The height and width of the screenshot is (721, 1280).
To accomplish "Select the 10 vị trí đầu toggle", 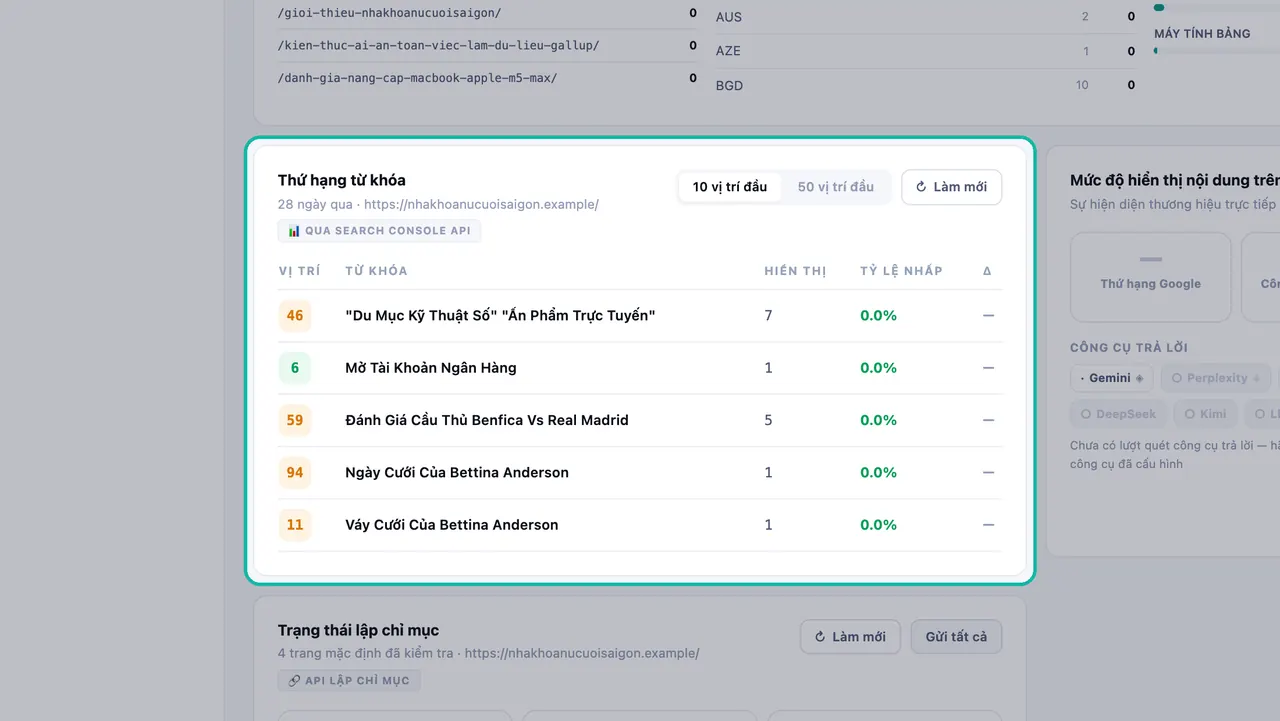I will click(730, 187).
